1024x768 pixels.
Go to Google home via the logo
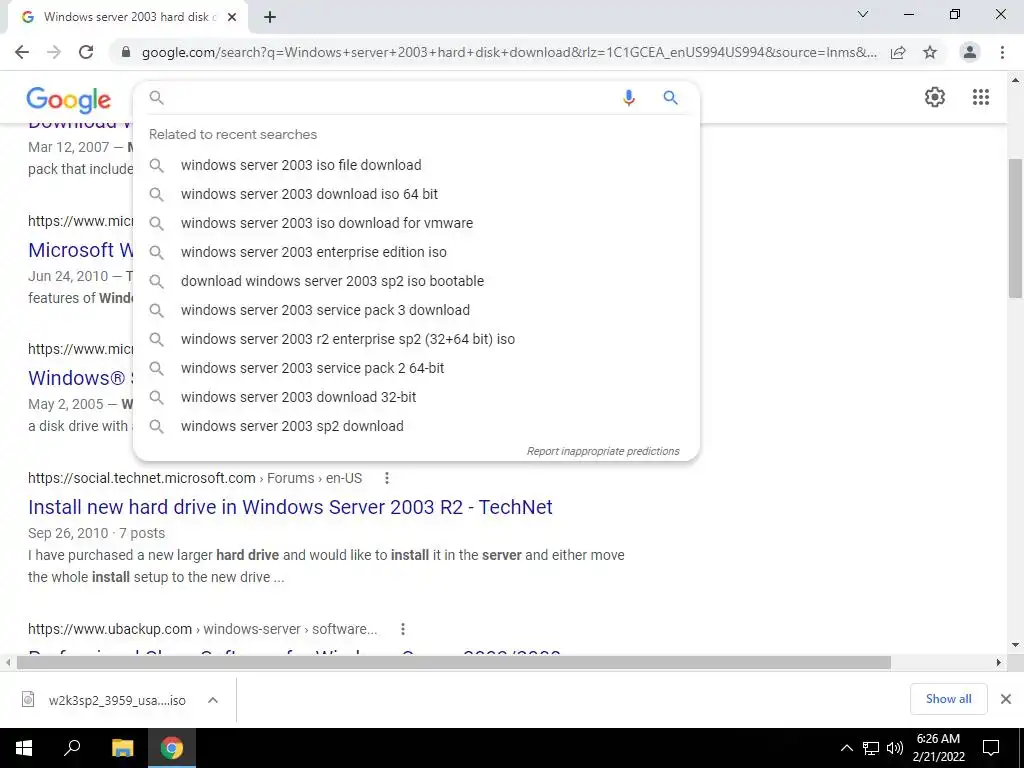pos(69,99)
